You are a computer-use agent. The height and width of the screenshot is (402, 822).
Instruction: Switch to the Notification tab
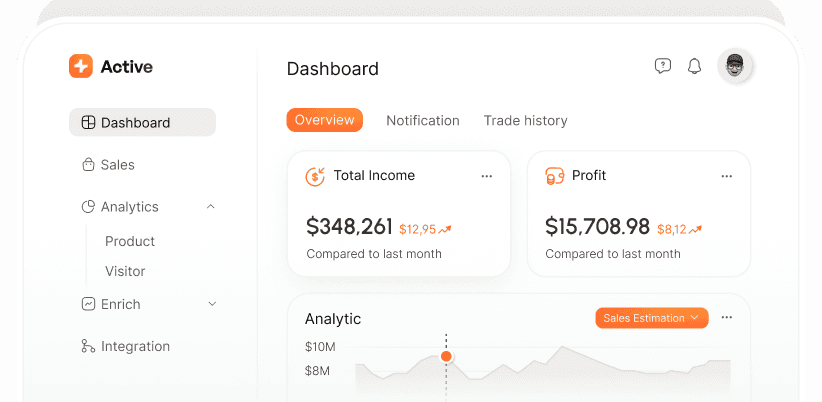pos(423,121)
